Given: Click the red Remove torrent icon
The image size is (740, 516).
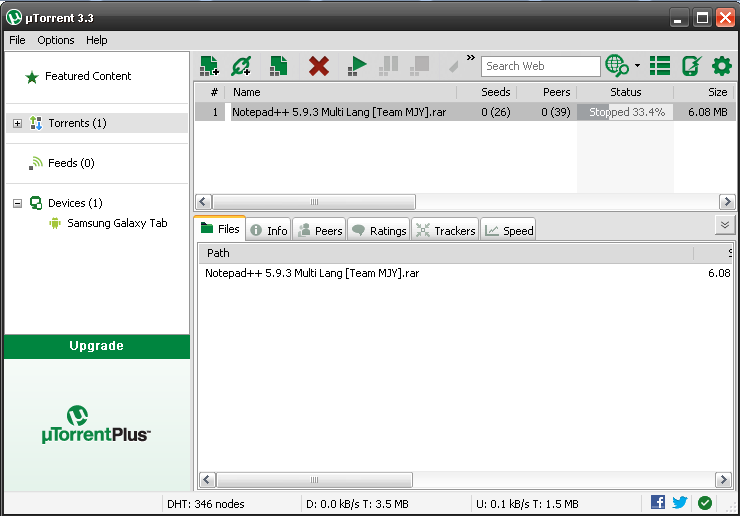Looking at the screenshot, I should pos(319,66).
